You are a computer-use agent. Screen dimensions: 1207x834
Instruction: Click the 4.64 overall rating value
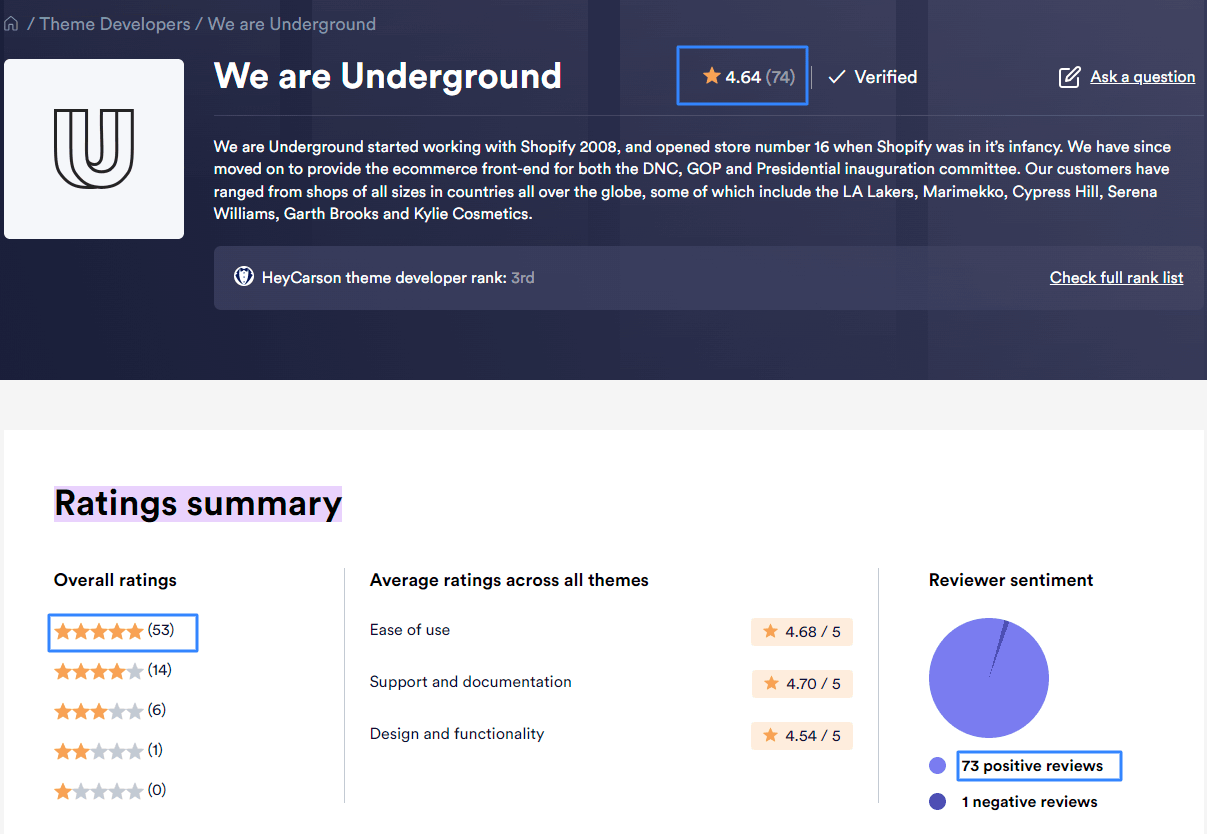743,77
